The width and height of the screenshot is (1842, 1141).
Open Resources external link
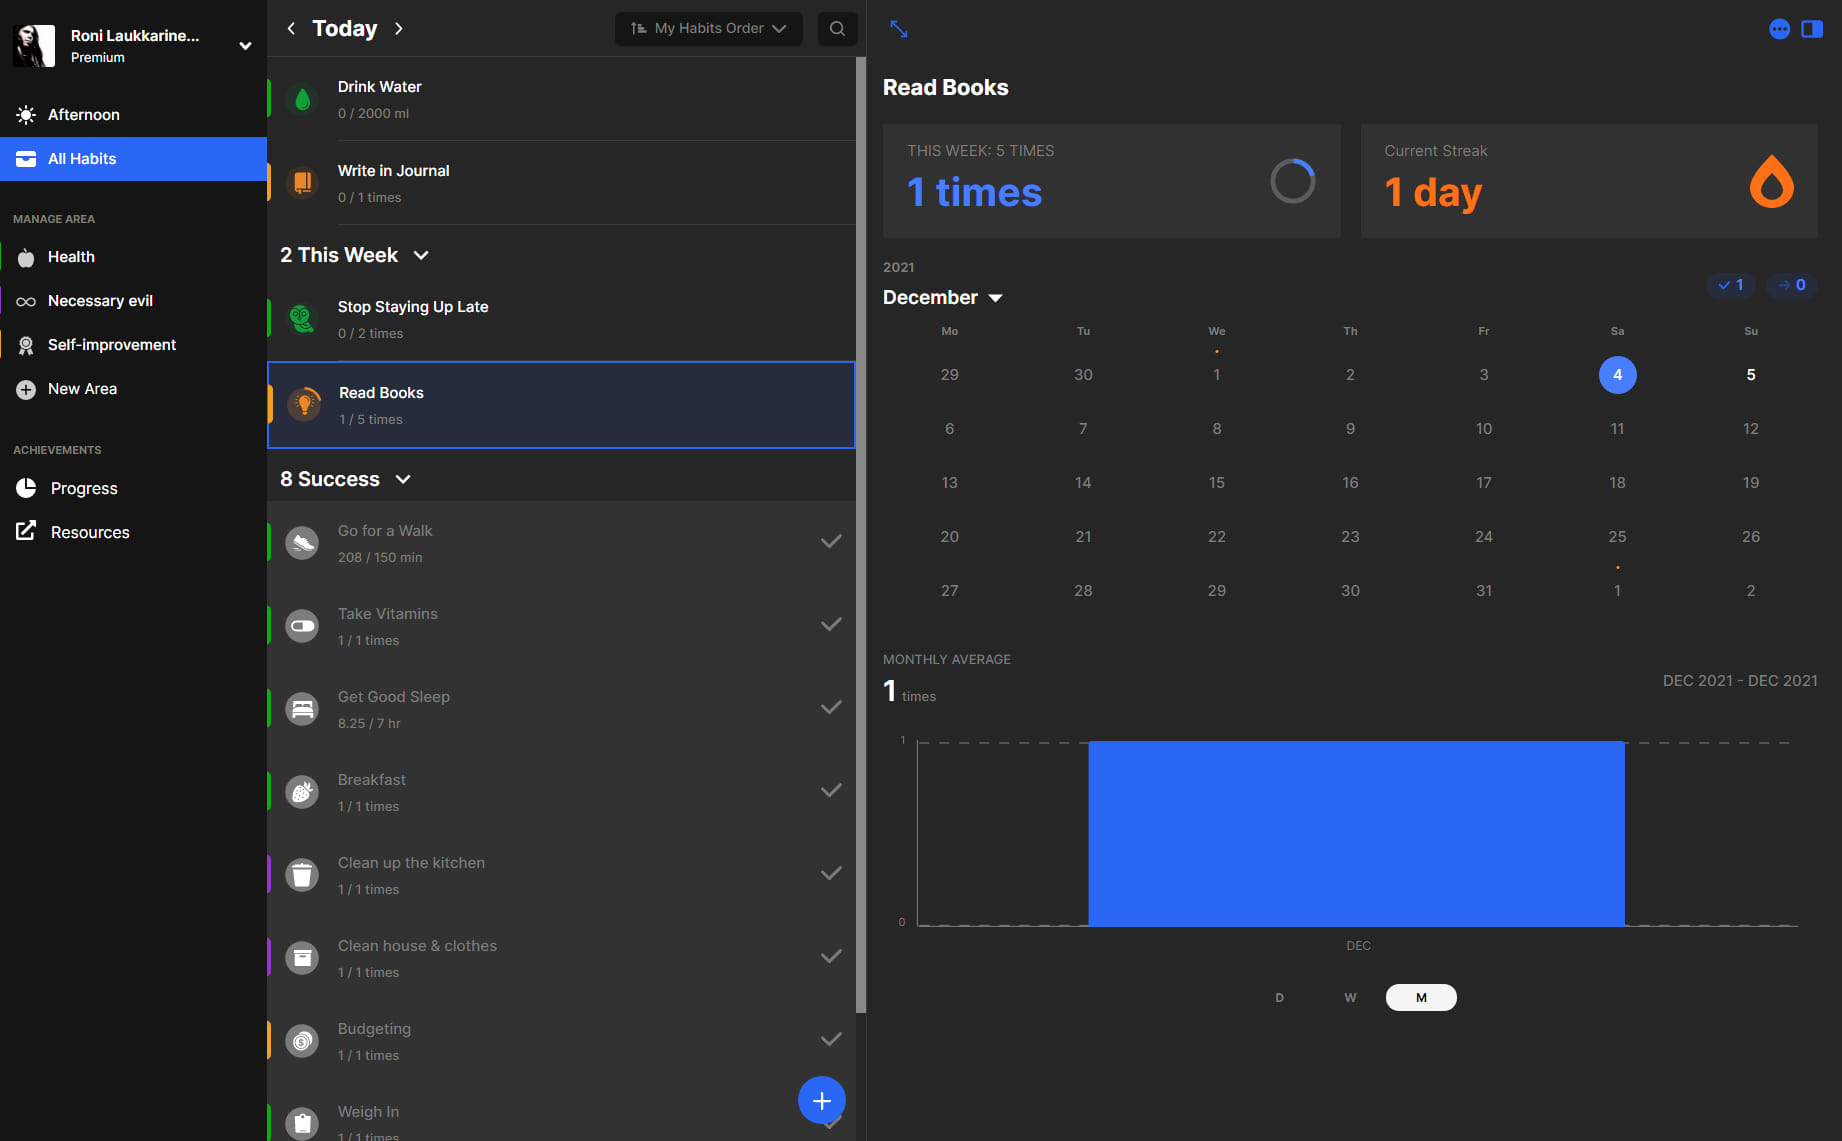133,532
